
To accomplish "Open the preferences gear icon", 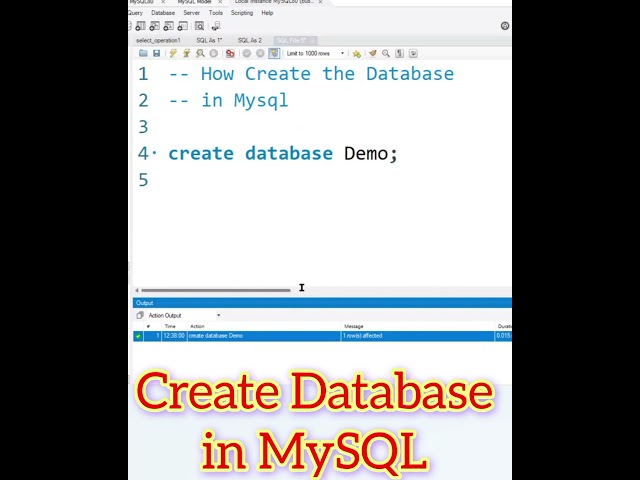I will click(505, 26).
